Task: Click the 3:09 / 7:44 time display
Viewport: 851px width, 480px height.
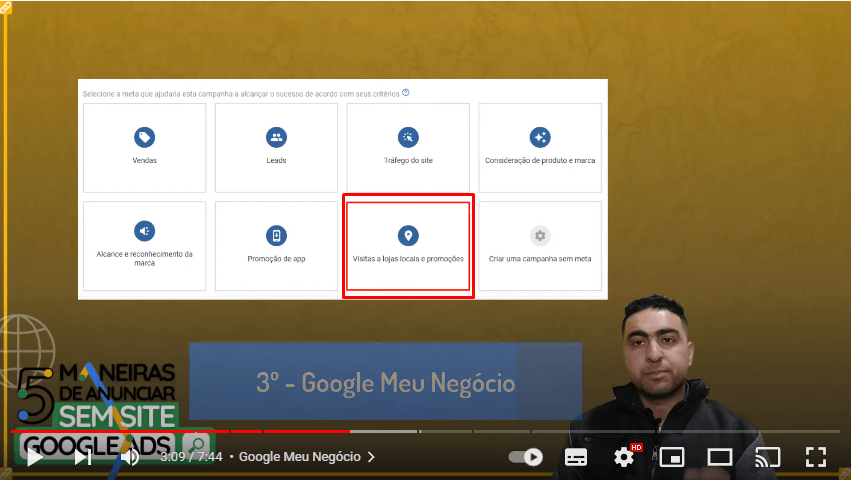Action: pos(191,457)
